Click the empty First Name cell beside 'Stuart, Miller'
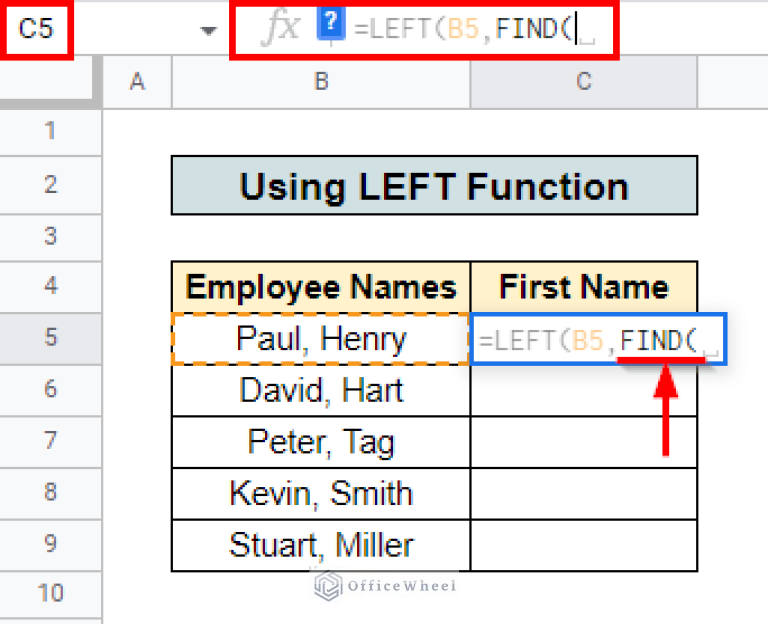The width and height of the screenshot is (768, 624). (584, 545)
